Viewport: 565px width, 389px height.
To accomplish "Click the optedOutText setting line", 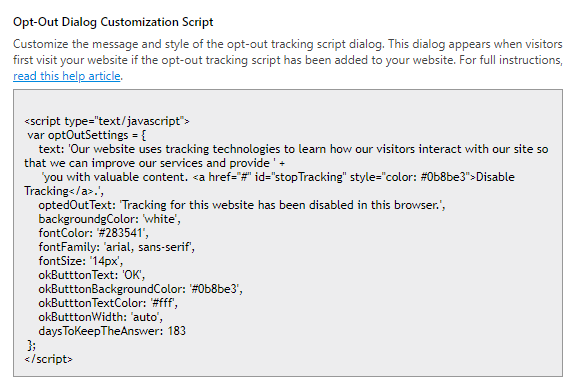I will pos(242,205).
